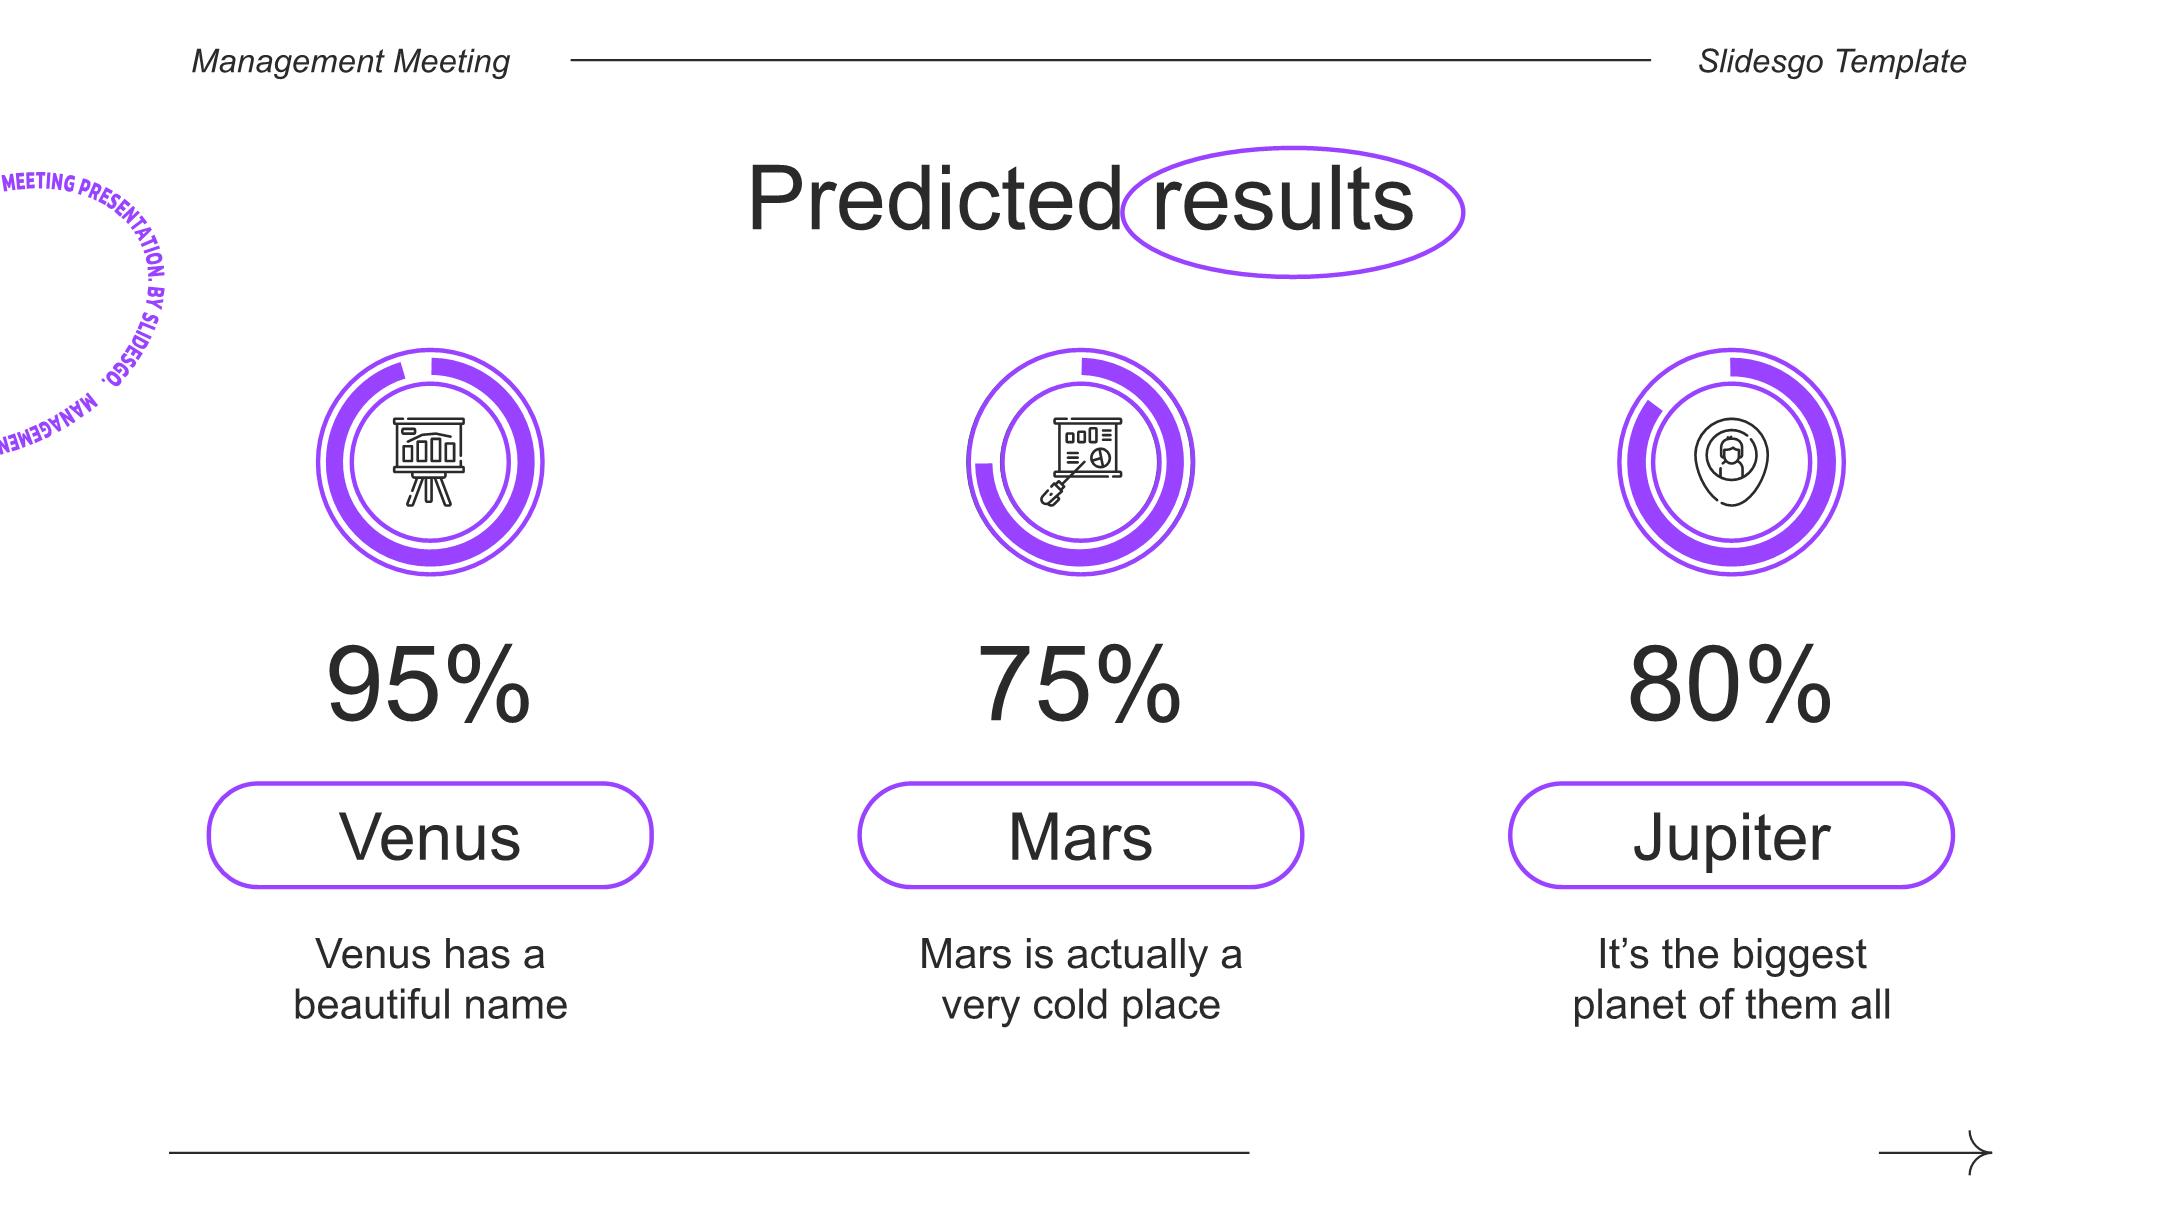Image resolution: width=2160 pixels, height=1215 pixels.
Task: Click the 80% statistic text
Action: (x=1731, y=685)
